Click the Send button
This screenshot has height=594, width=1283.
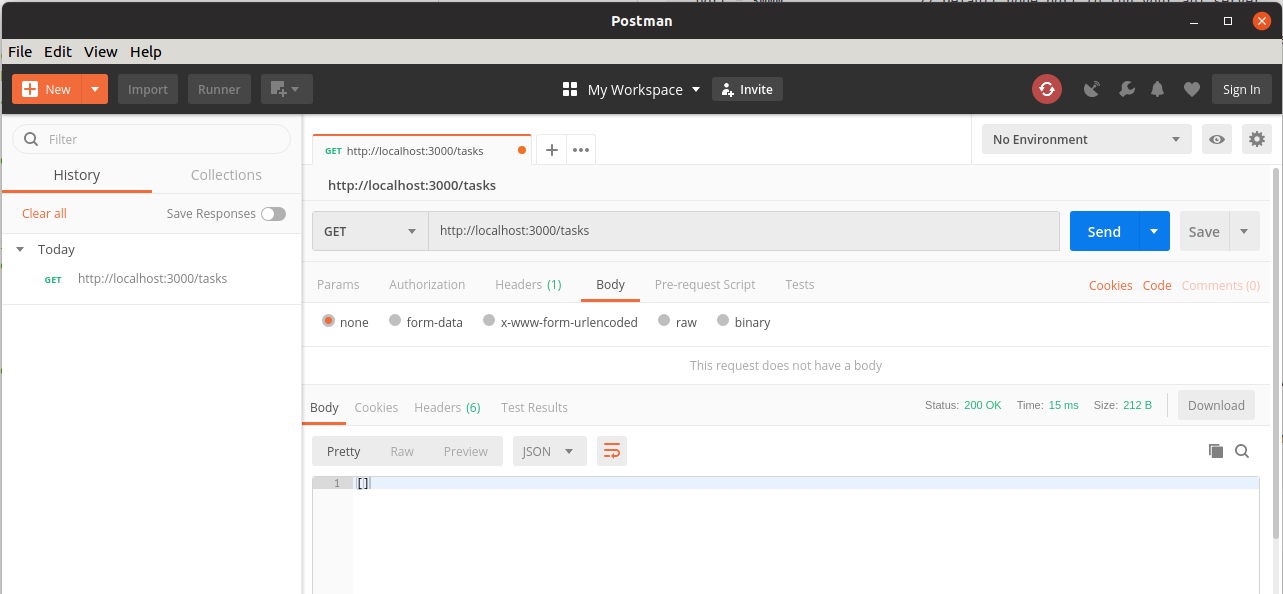1104,231
